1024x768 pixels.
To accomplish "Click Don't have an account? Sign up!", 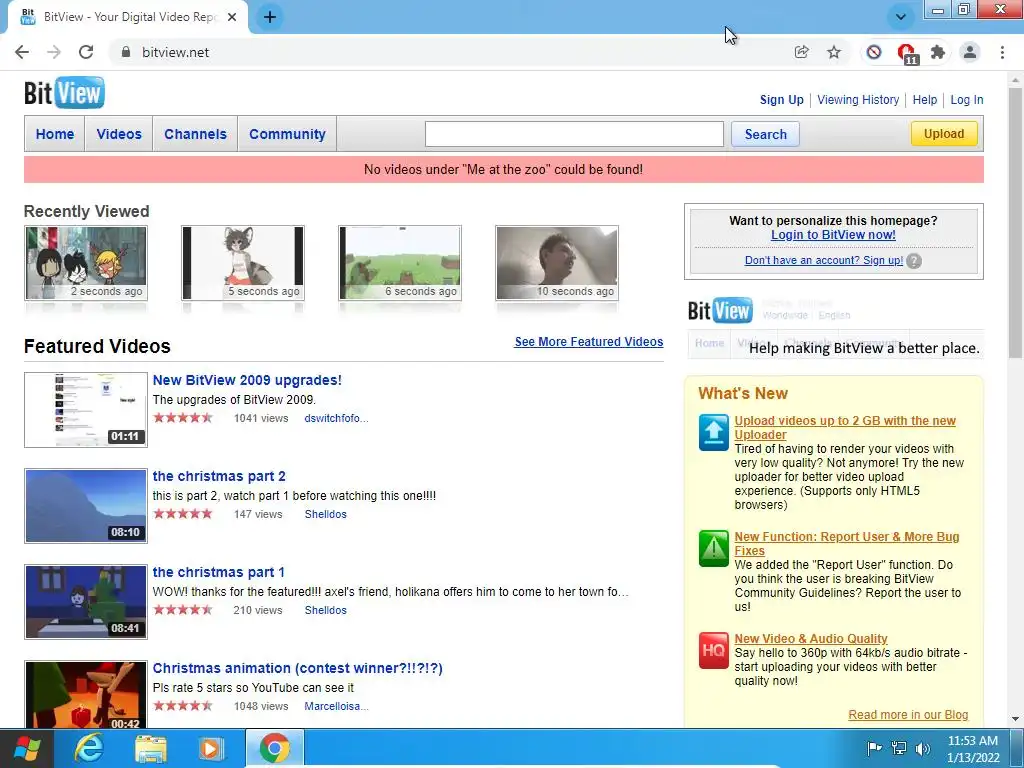I will click(x=824, y=260).
